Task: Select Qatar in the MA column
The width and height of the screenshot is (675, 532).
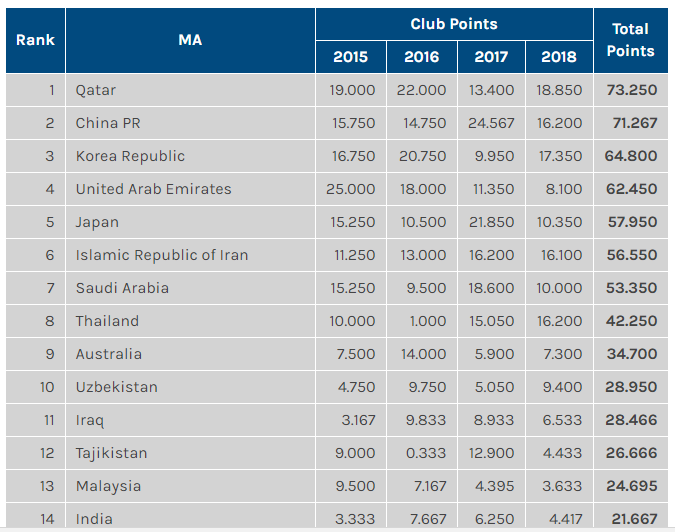Action: [96, 90]
